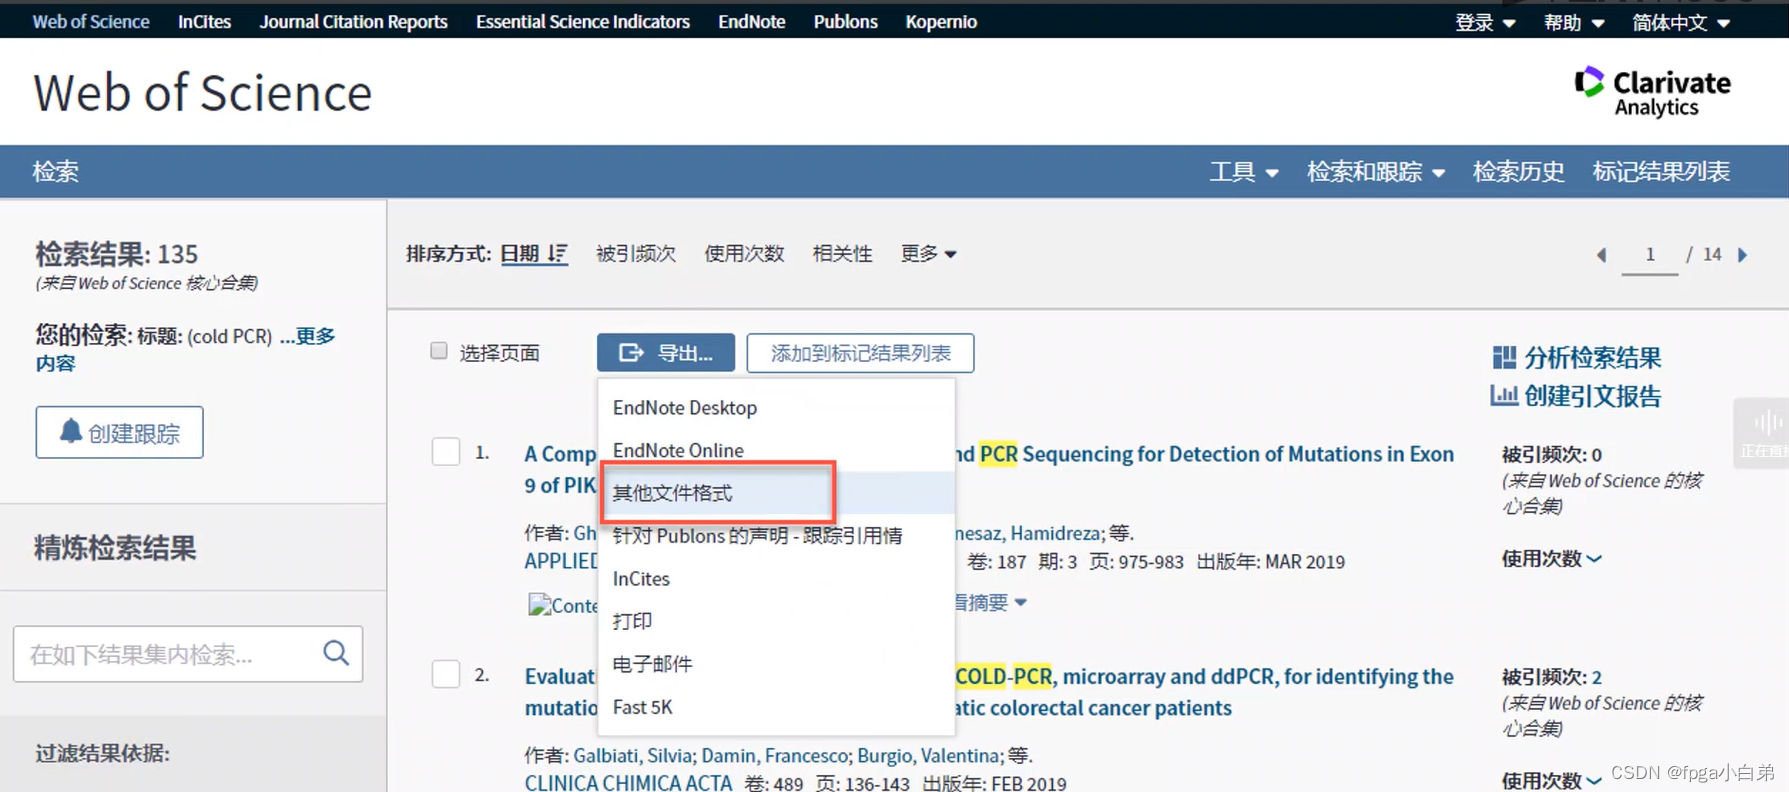Viewport: 1789px width, 792px height.
Task: Click 检索 in the blue navigation bar
Action: (55, 172)
